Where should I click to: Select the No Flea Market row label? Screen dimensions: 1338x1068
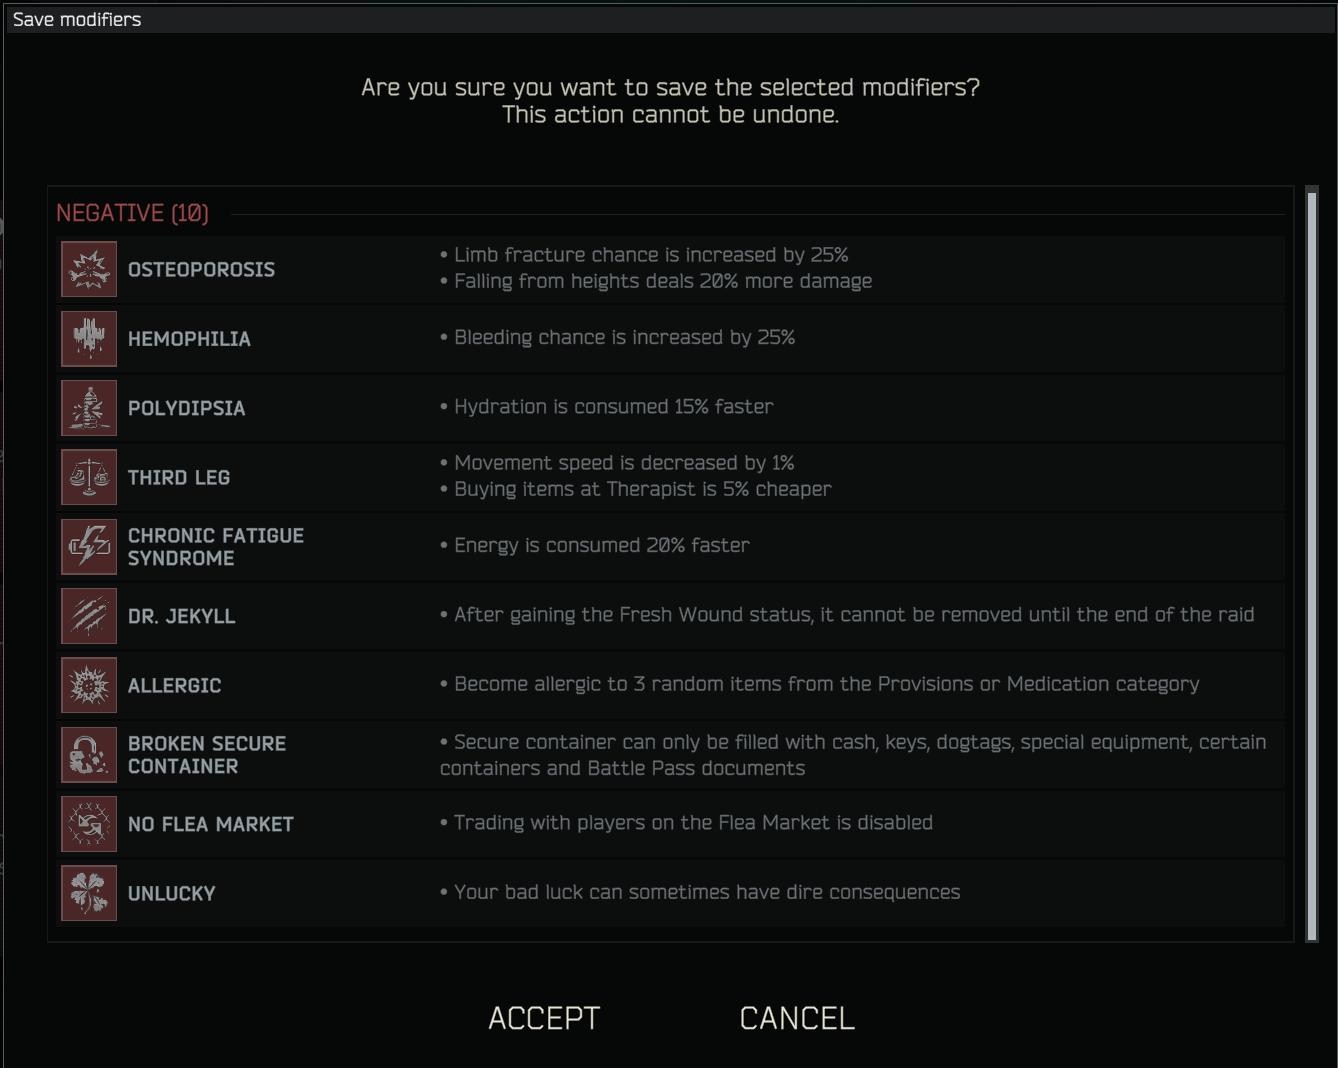point(211,824)
